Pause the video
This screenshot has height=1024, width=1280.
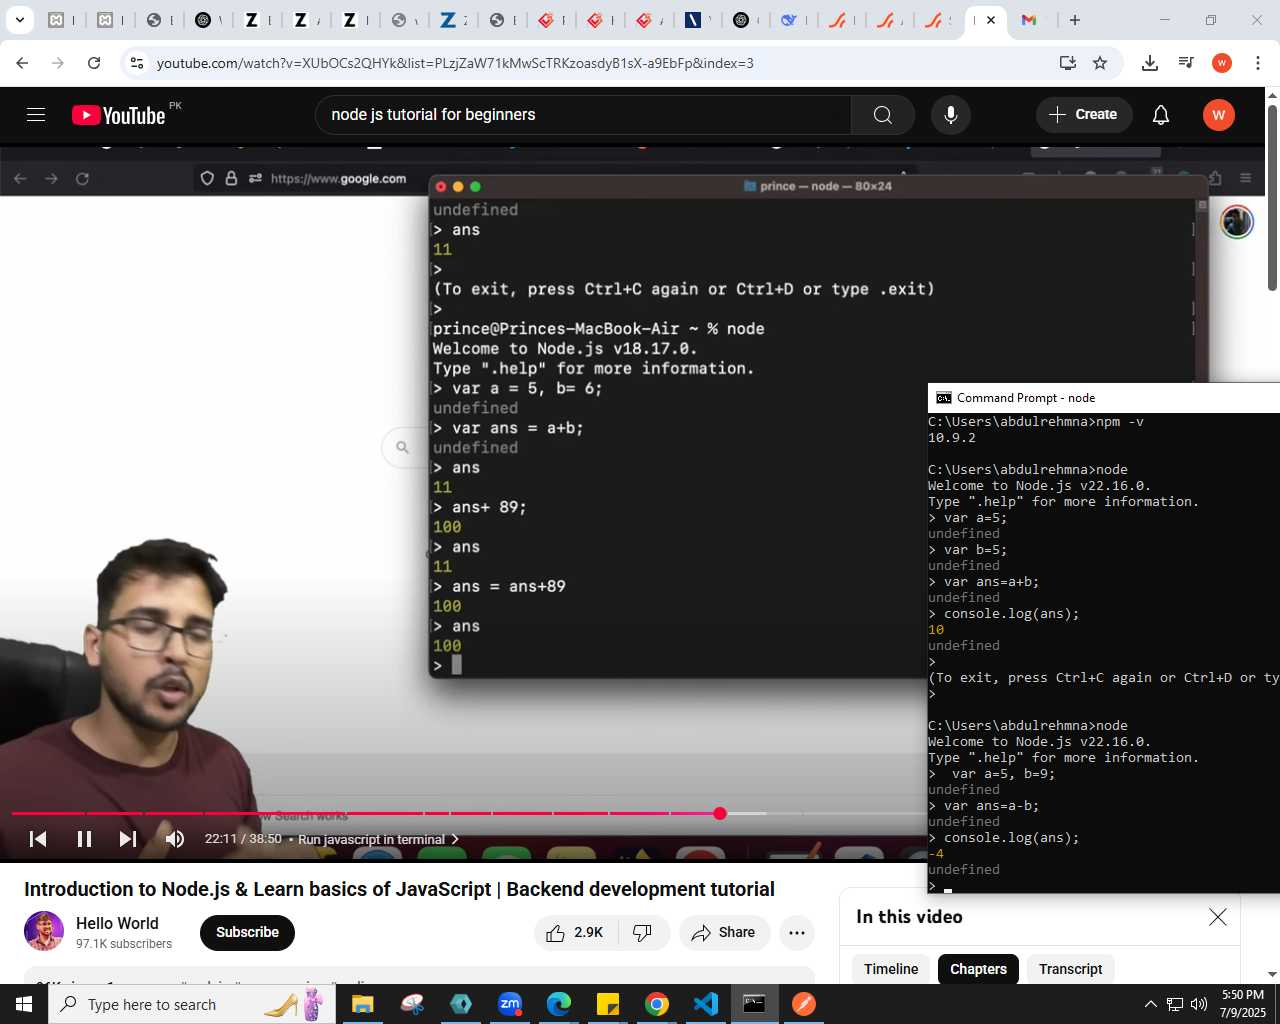[84, 839]
